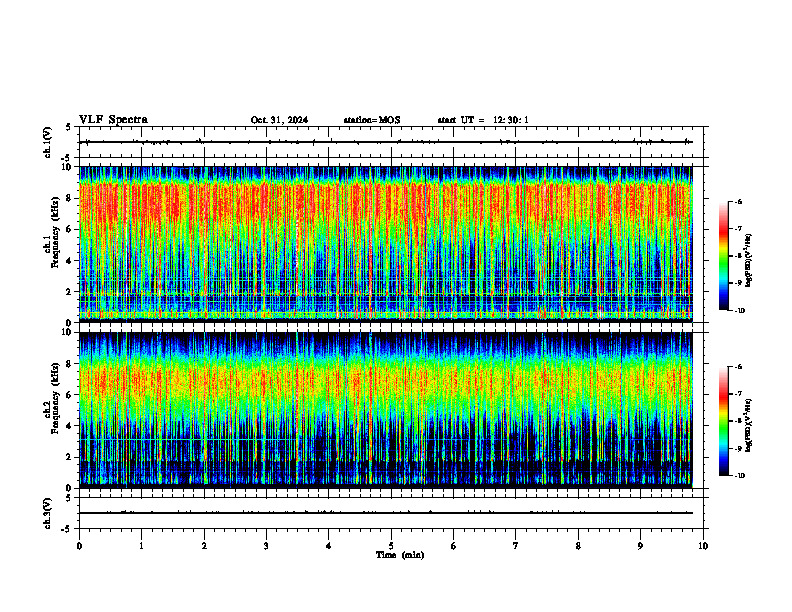Click the ch.1 frequency tick label "4"
Viewport: 792px width, 612px height.
coord(70,261)
